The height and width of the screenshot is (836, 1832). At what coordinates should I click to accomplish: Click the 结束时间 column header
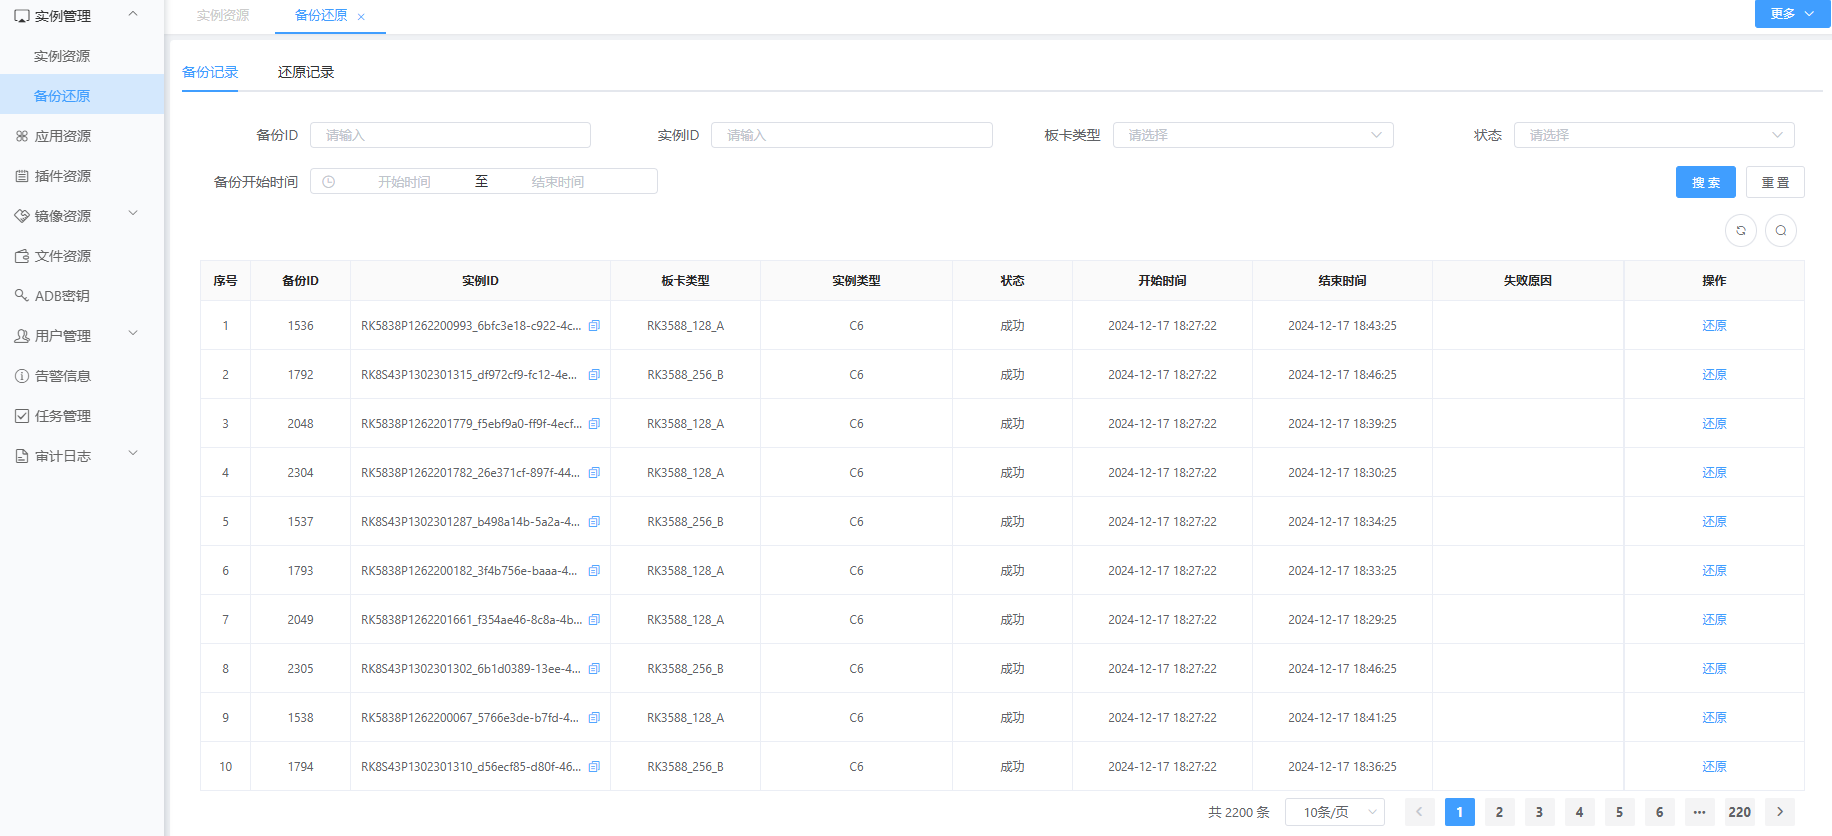[1342, 281]
